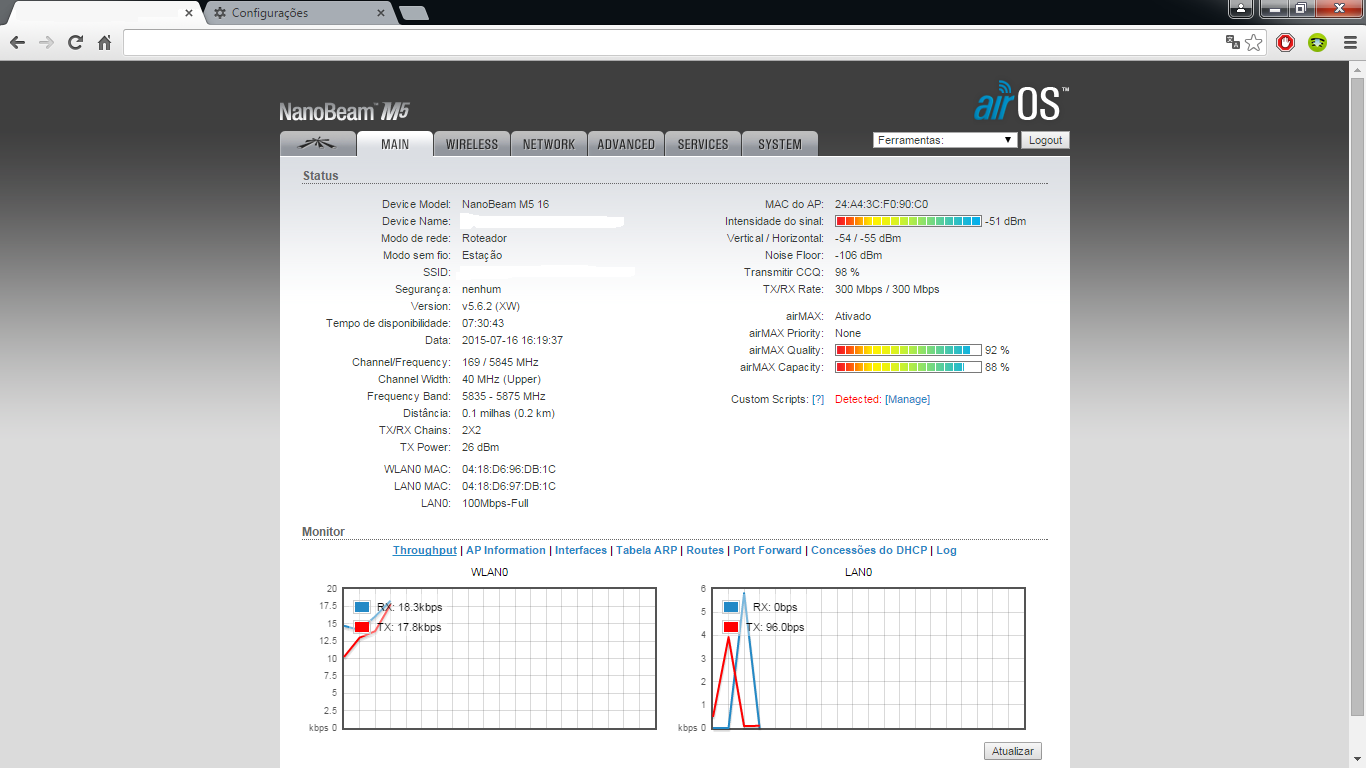This screenshot has width=1366, height=768.
Task: Open the SYSTEM tab
Action: [780, 144]
